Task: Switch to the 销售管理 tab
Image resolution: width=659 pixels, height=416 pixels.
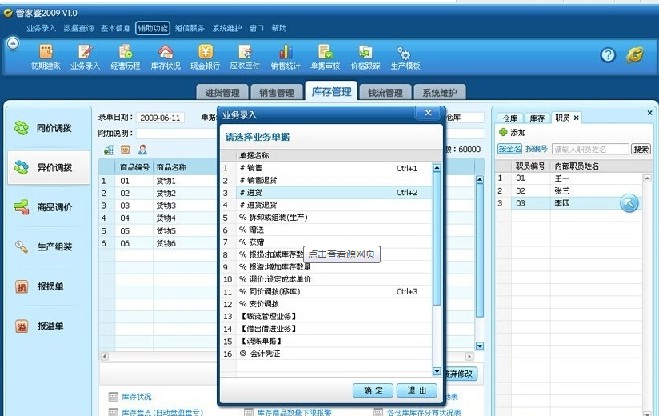Action: pos(272,93)
